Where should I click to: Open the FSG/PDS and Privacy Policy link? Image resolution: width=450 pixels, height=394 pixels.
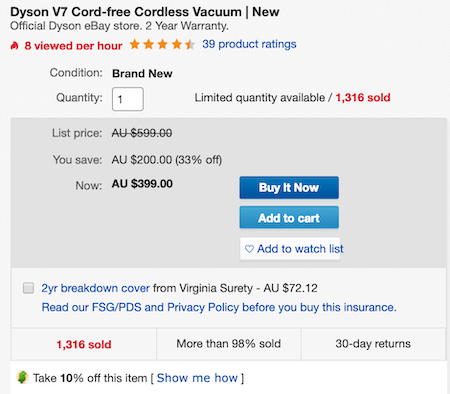pos(219,307)
